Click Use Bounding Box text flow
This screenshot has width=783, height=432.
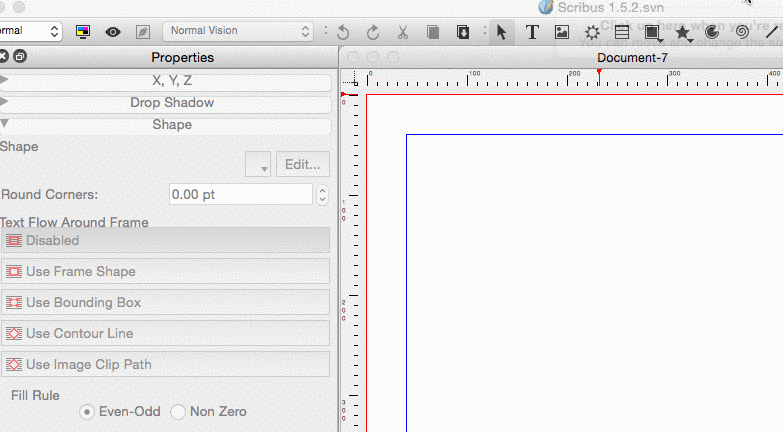click(x=165, y=302)
